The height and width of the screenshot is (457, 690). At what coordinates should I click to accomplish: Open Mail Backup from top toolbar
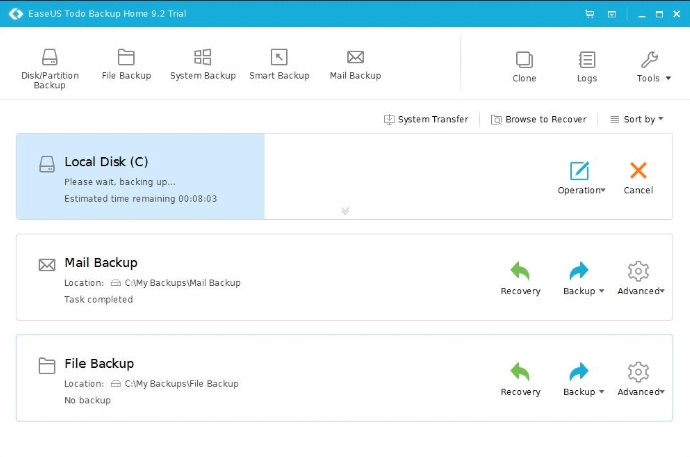(356, 64)
